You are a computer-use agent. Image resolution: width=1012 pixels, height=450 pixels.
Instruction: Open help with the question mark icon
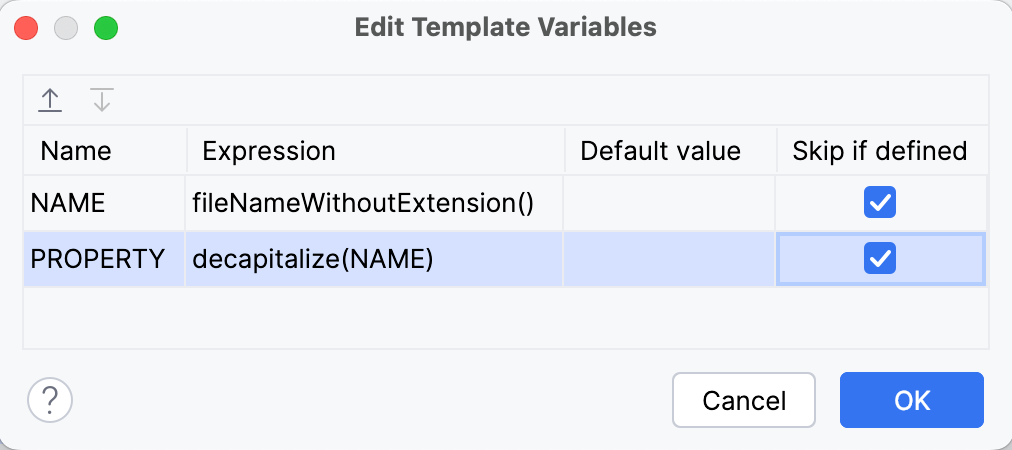[x=50, y=400]
